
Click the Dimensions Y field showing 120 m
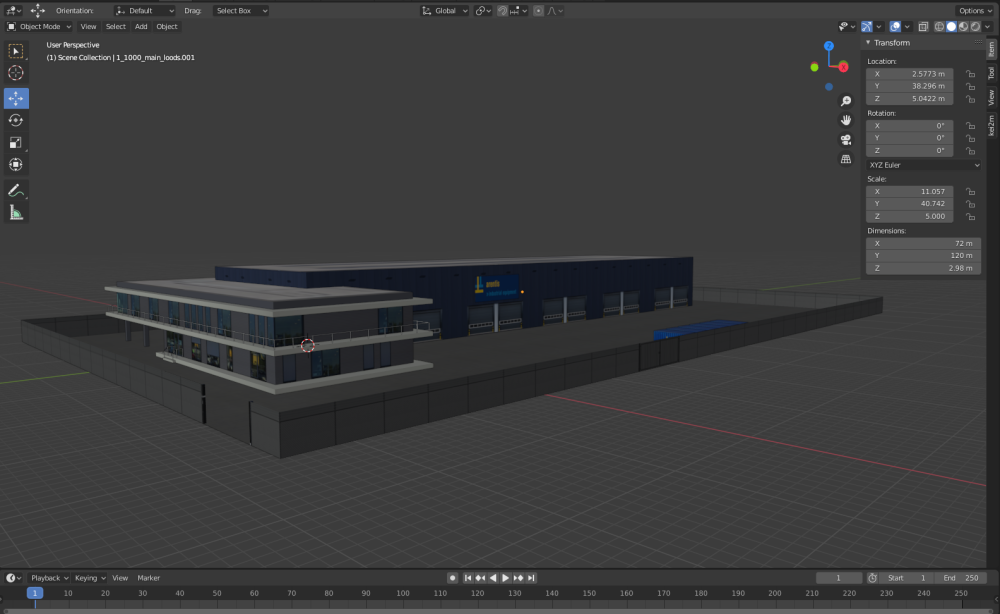[923, 255]
